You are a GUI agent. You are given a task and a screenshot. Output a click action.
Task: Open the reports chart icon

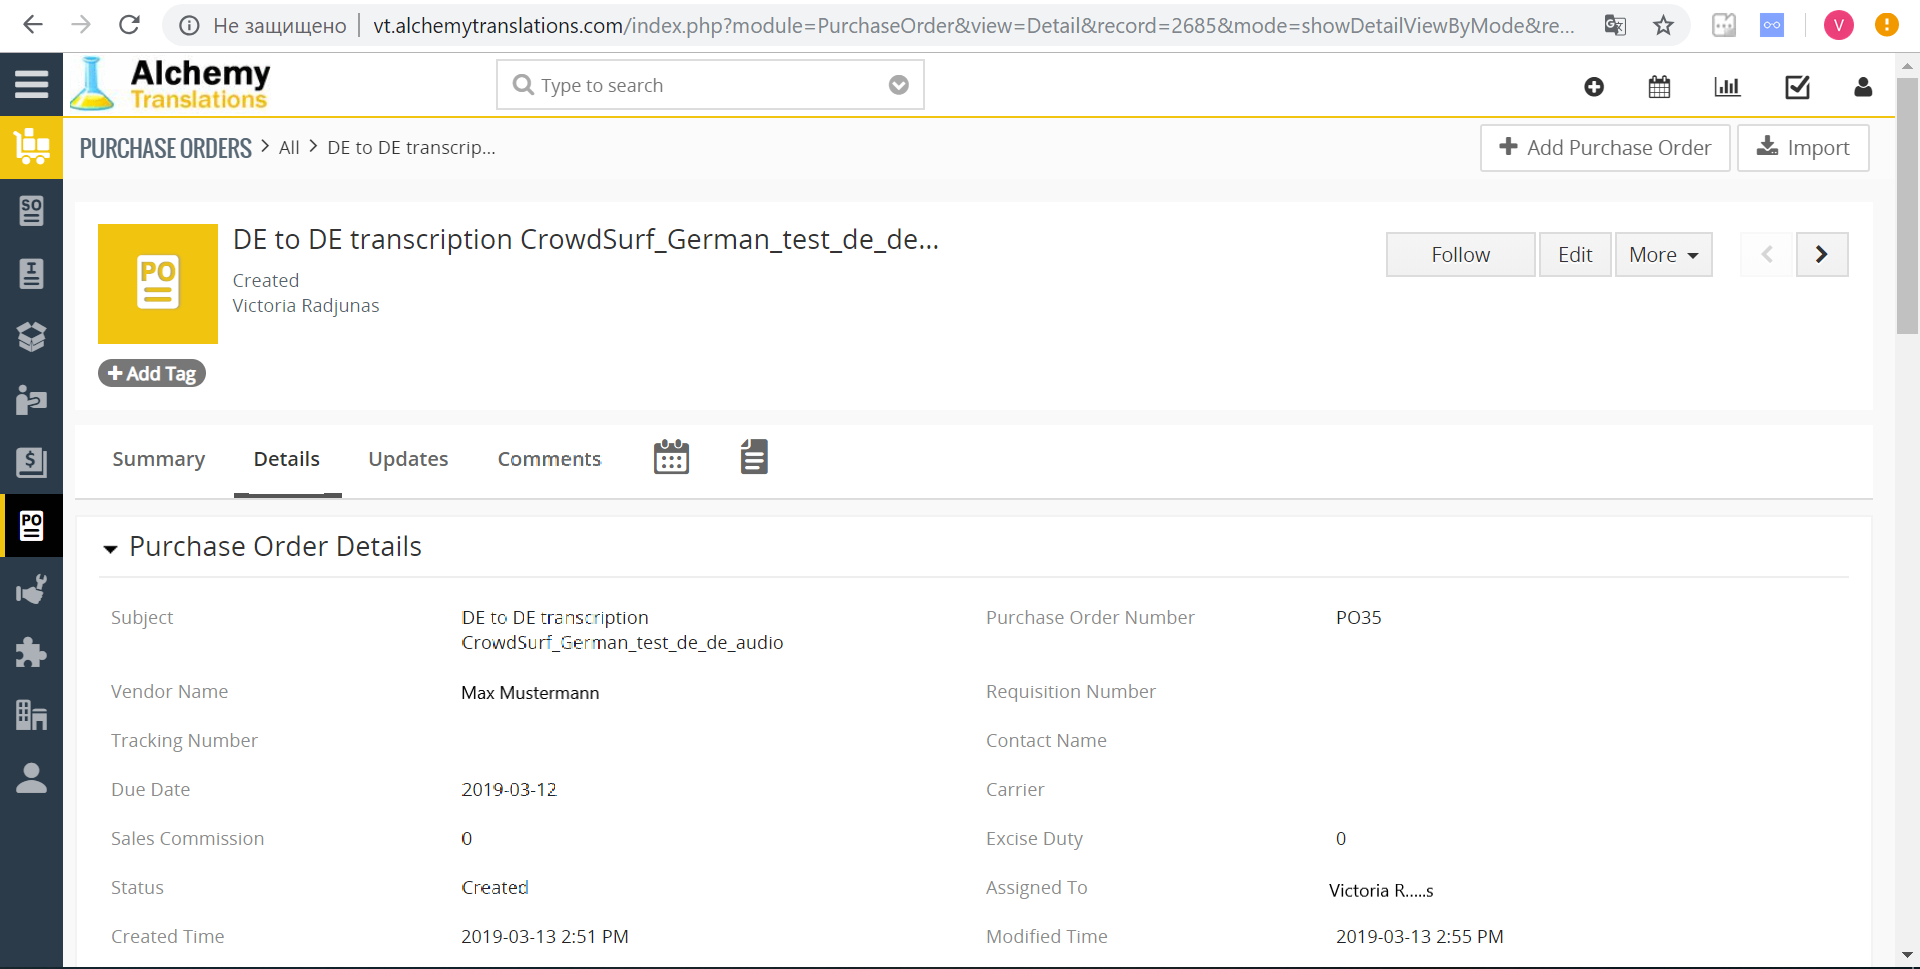(x=1727, y=87)
